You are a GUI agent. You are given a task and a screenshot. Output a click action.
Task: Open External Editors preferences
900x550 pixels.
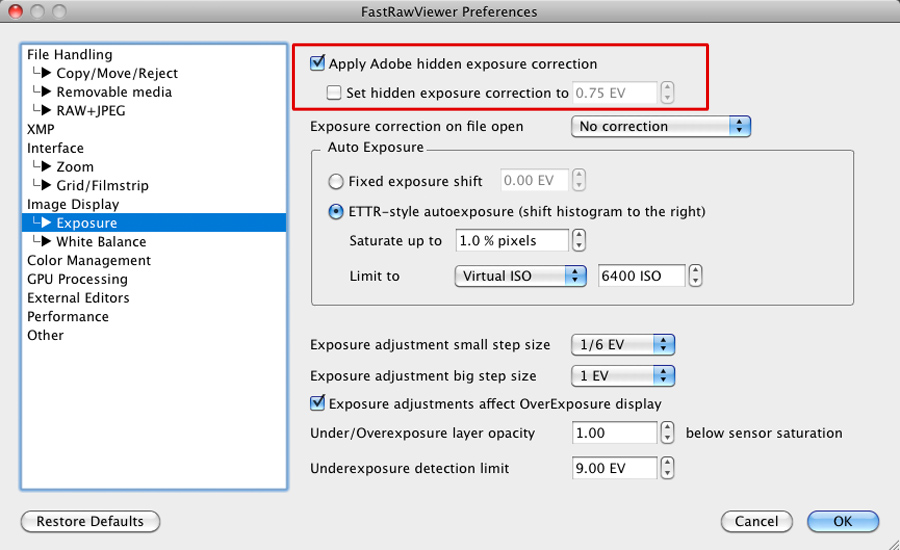click(x=78, y=298)
